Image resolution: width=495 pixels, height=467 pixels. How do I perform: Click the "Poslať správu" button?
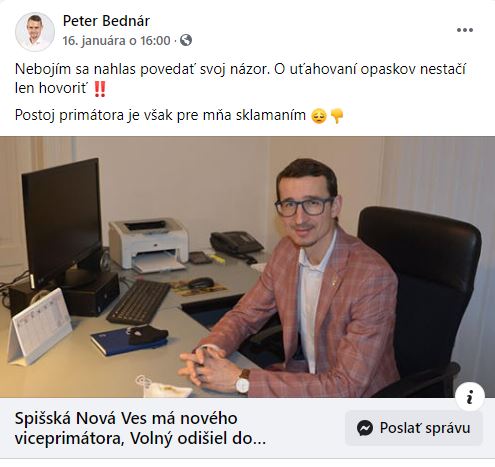(x=414, y=428)
